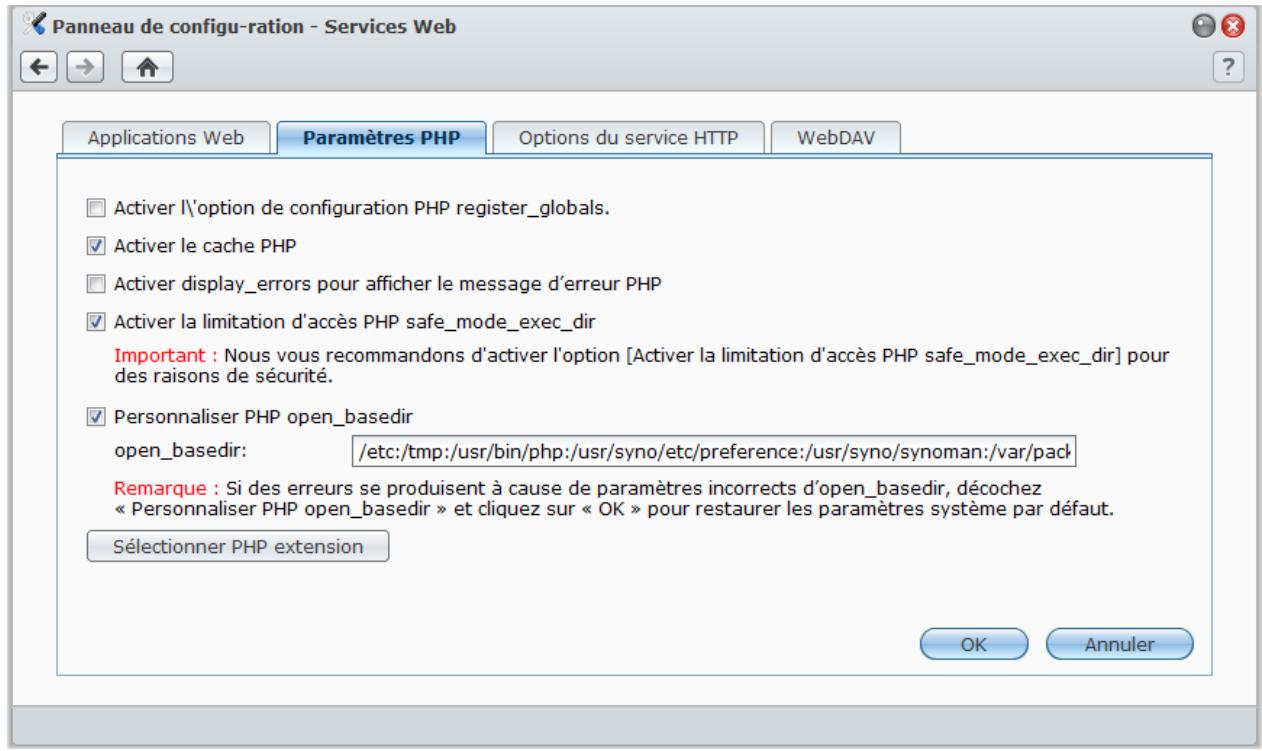Image resolution: width=1262 pixels, height=751 pixels.
Task: Click the Annuler button
Action: coord(1119,645)
